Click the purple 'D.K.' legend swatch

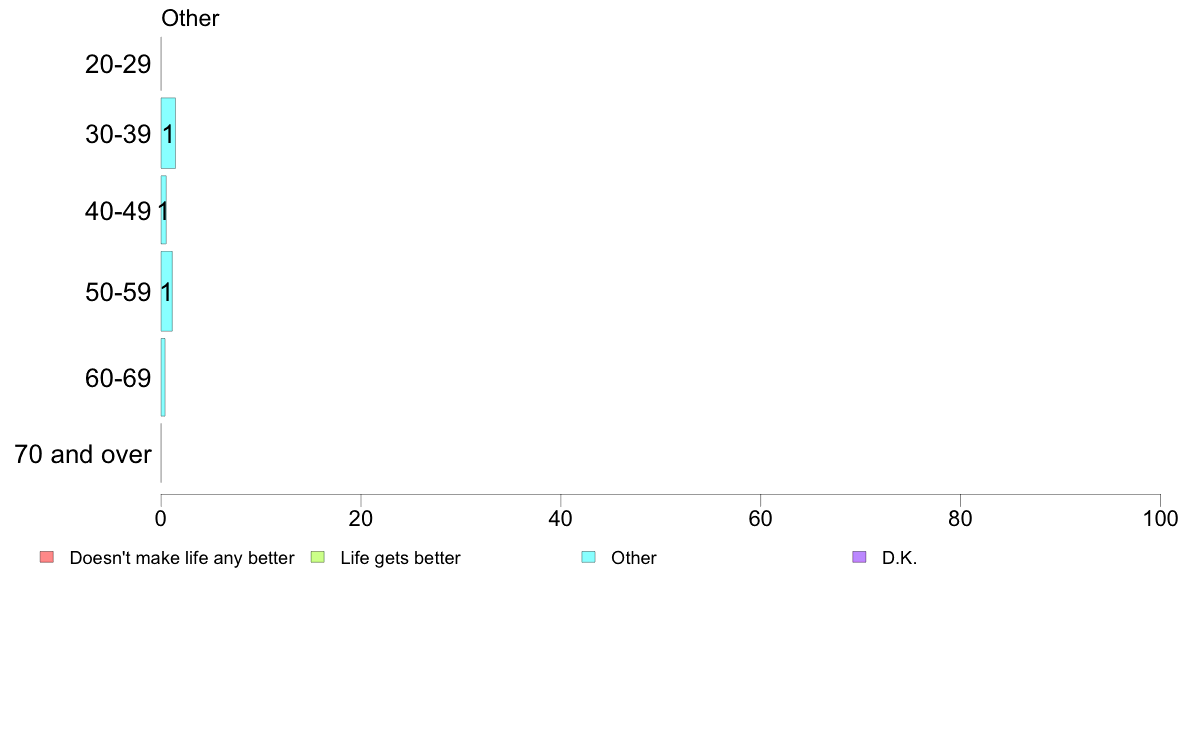coord(859,557)
